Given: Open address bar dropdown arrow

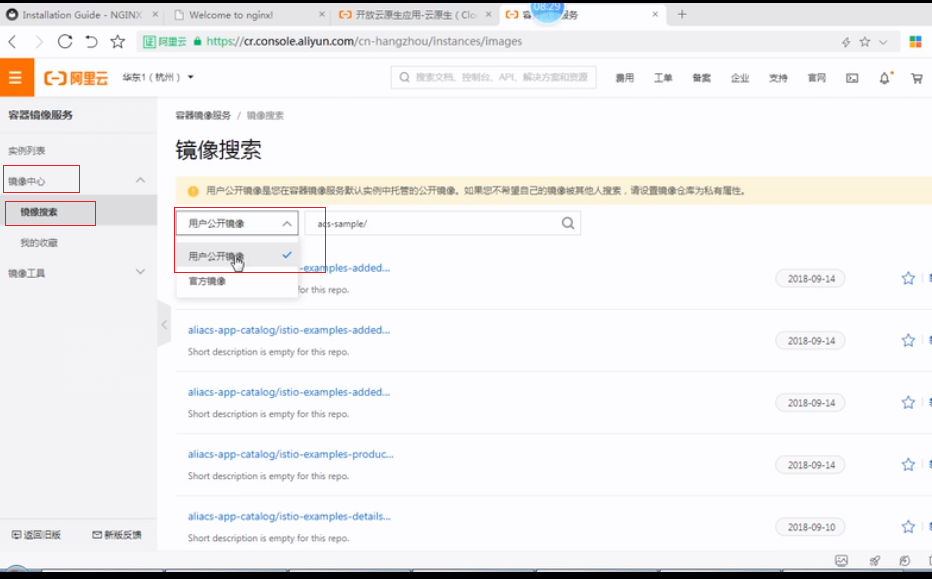Looking at the screenshot, I should pyautogui.click(x=883, y=42).
